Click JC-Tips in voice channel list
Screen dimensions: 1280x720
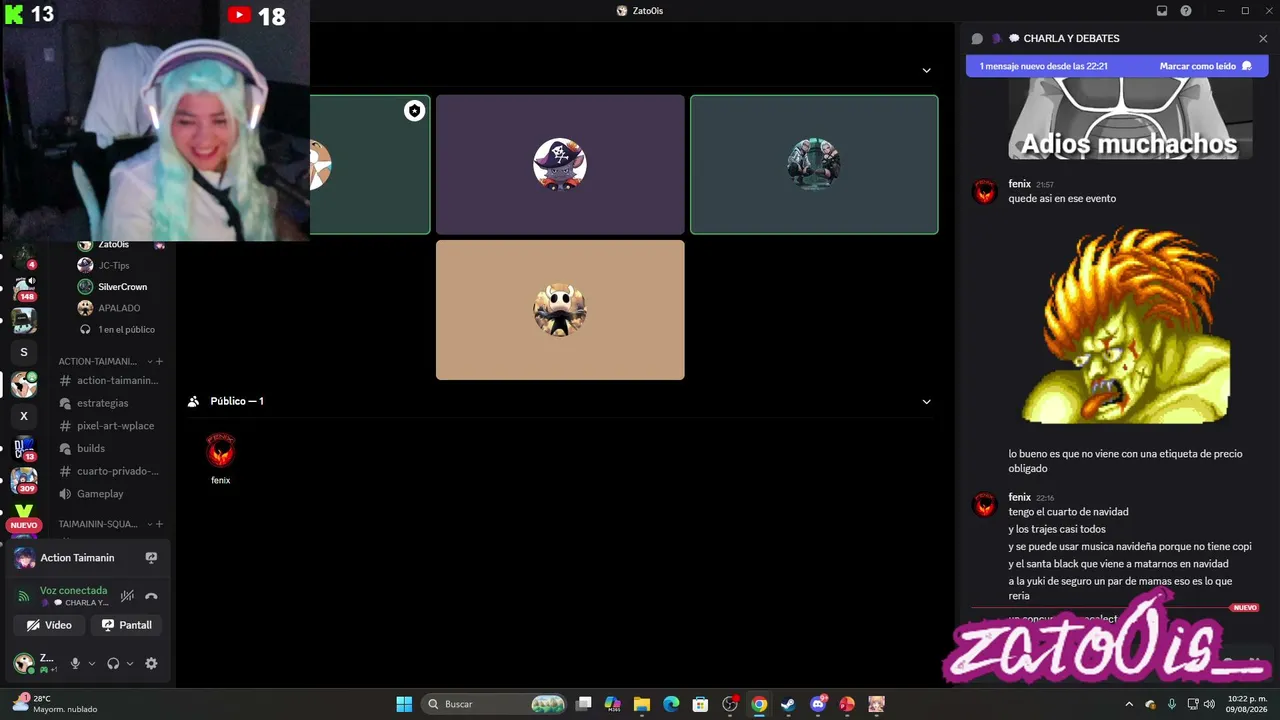point(114,265)
